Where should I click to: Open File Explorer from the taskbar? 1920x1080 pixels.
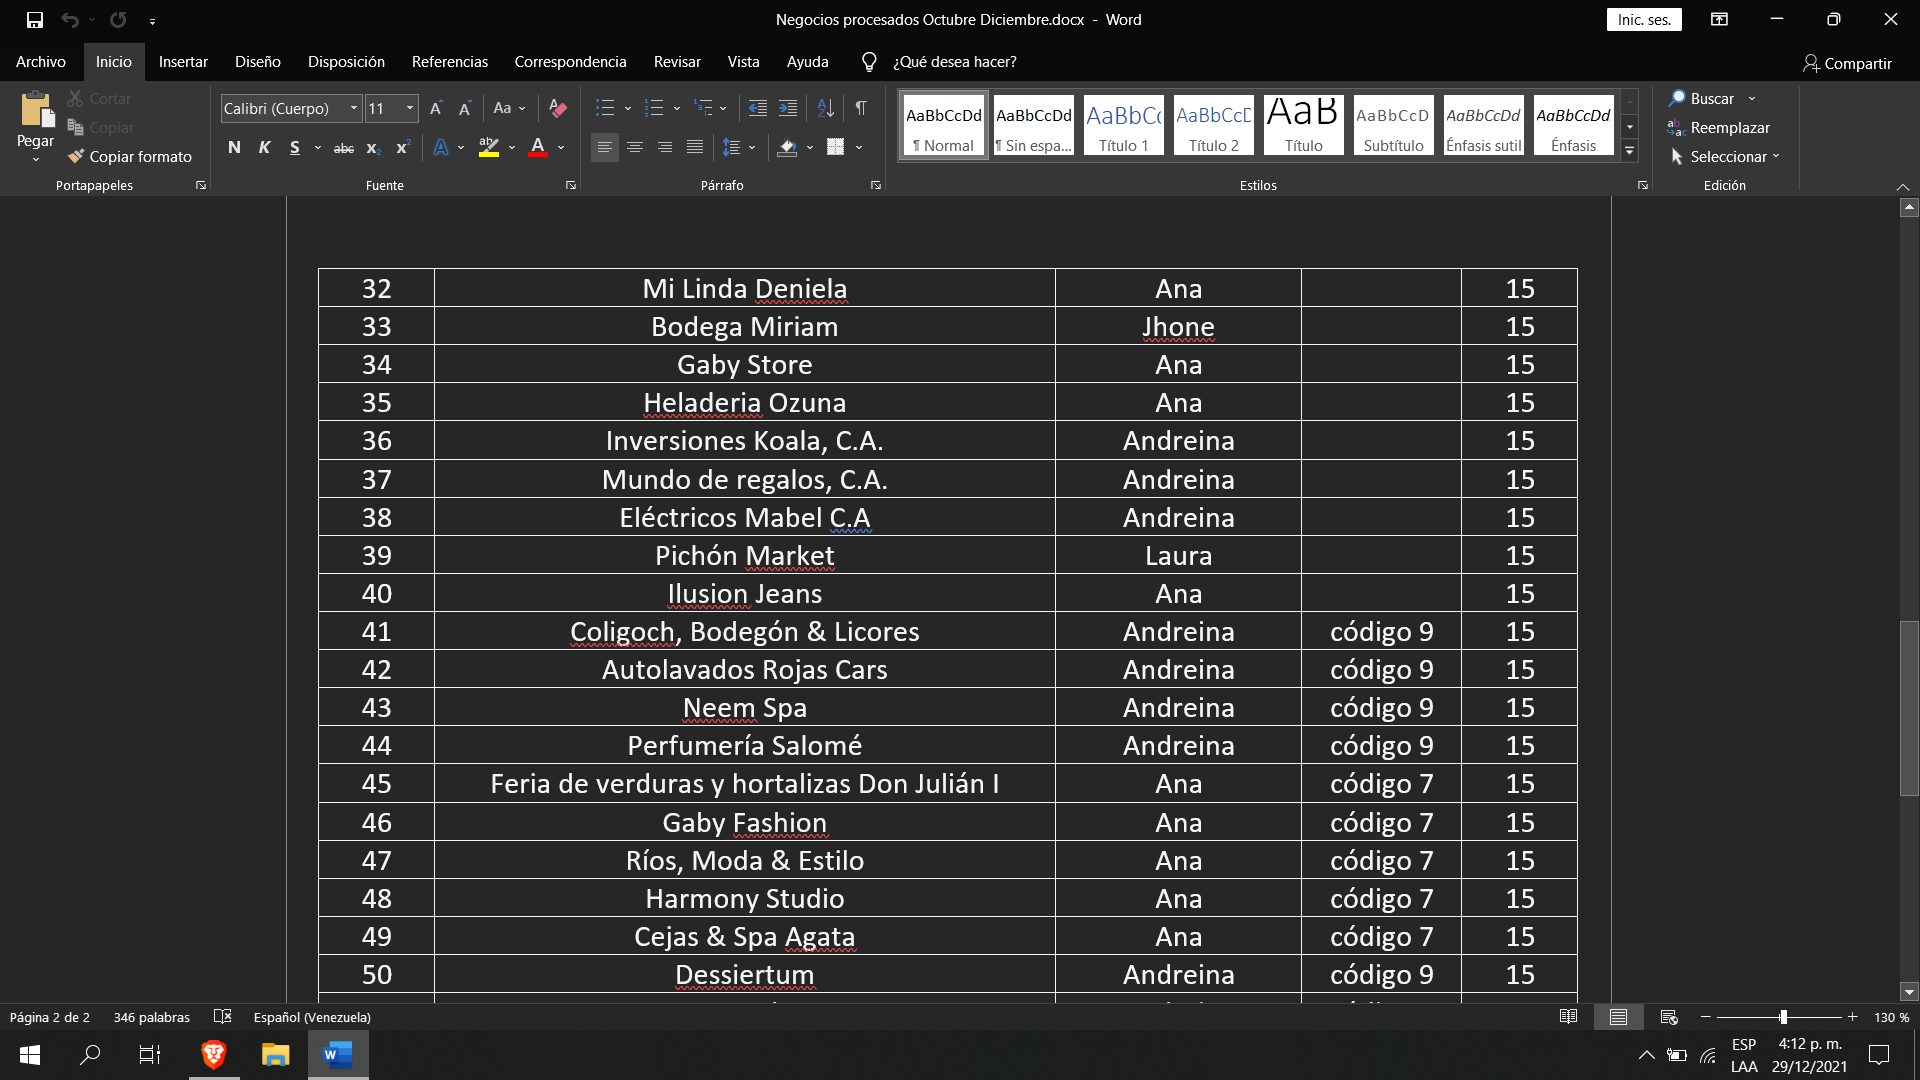pyautogui.click(x=275, y=1054)
